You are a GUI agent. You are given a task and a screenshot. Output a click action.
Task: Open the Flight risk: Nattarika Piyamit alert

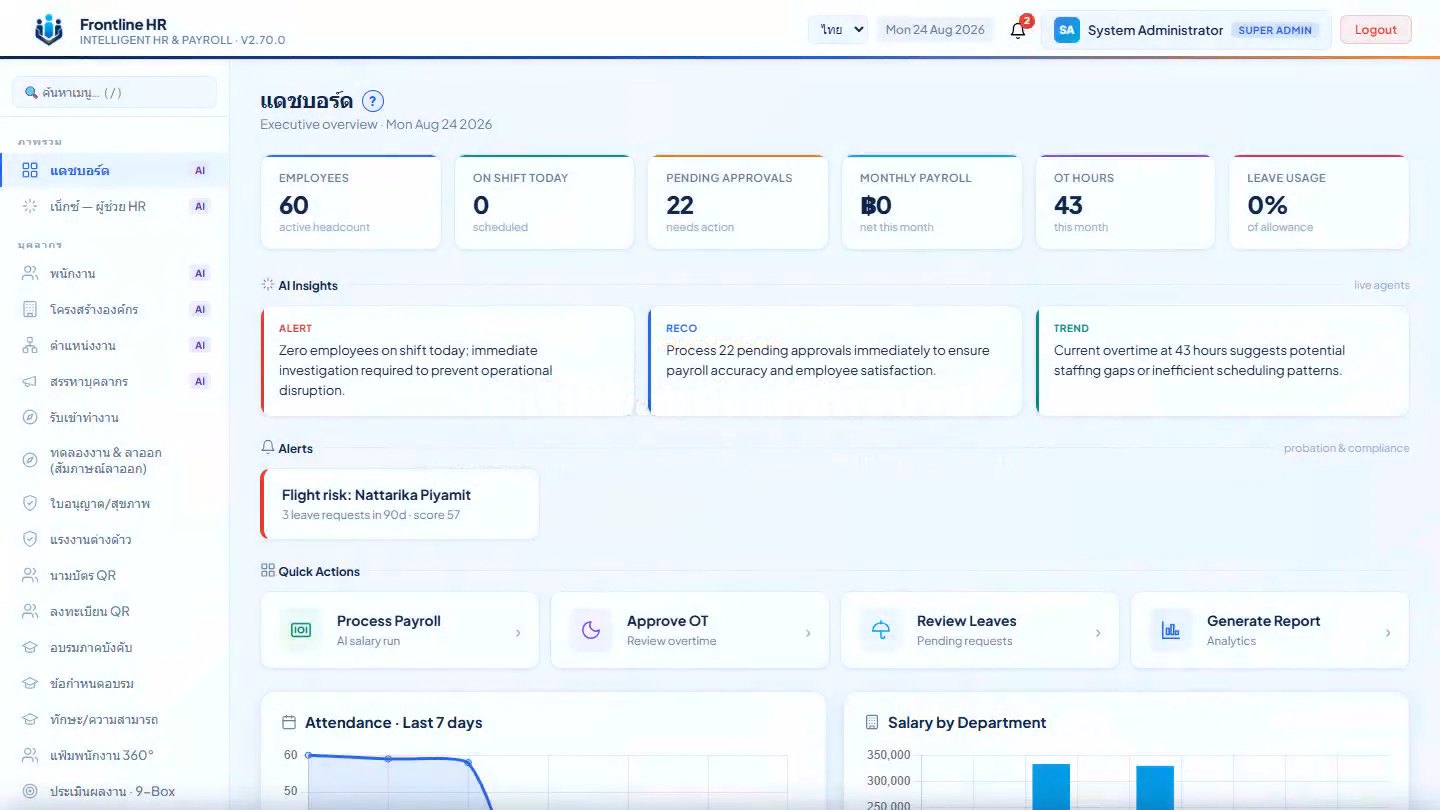(x=399, y=504)
